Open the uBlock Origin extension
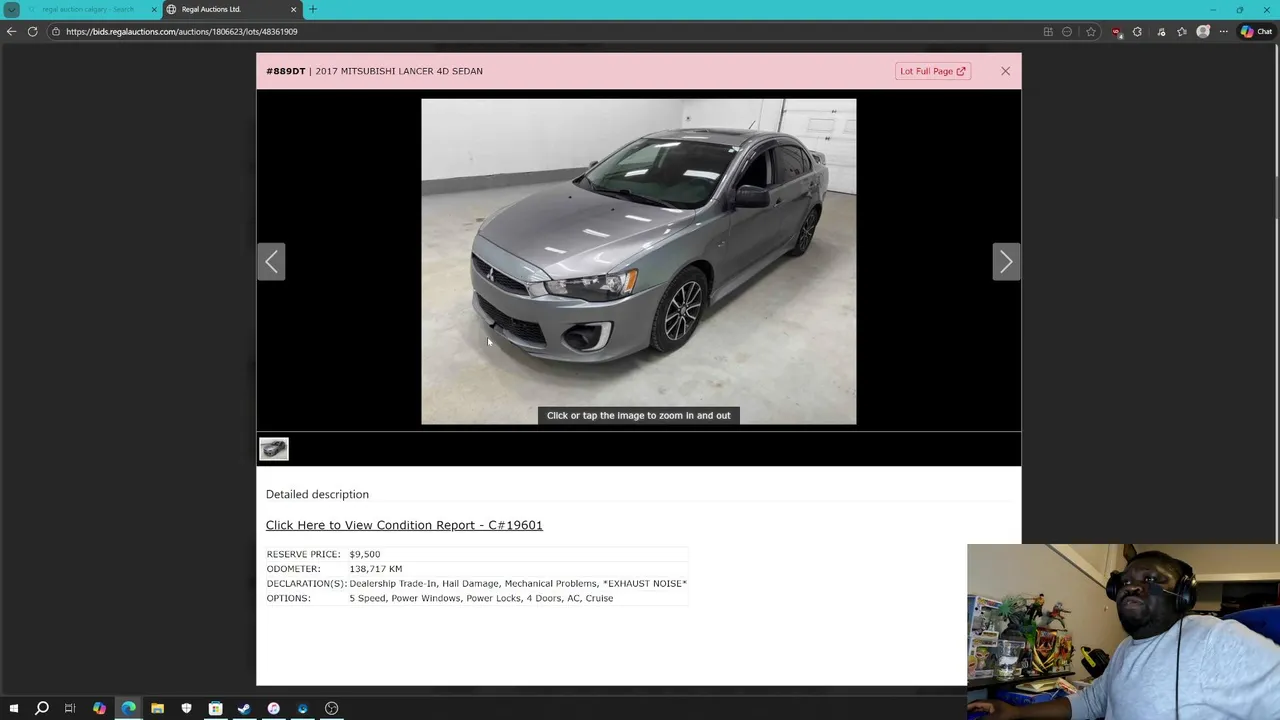Image resolution: width=1280 pixels, height=720 pixels. click(x=1117, y=32)
